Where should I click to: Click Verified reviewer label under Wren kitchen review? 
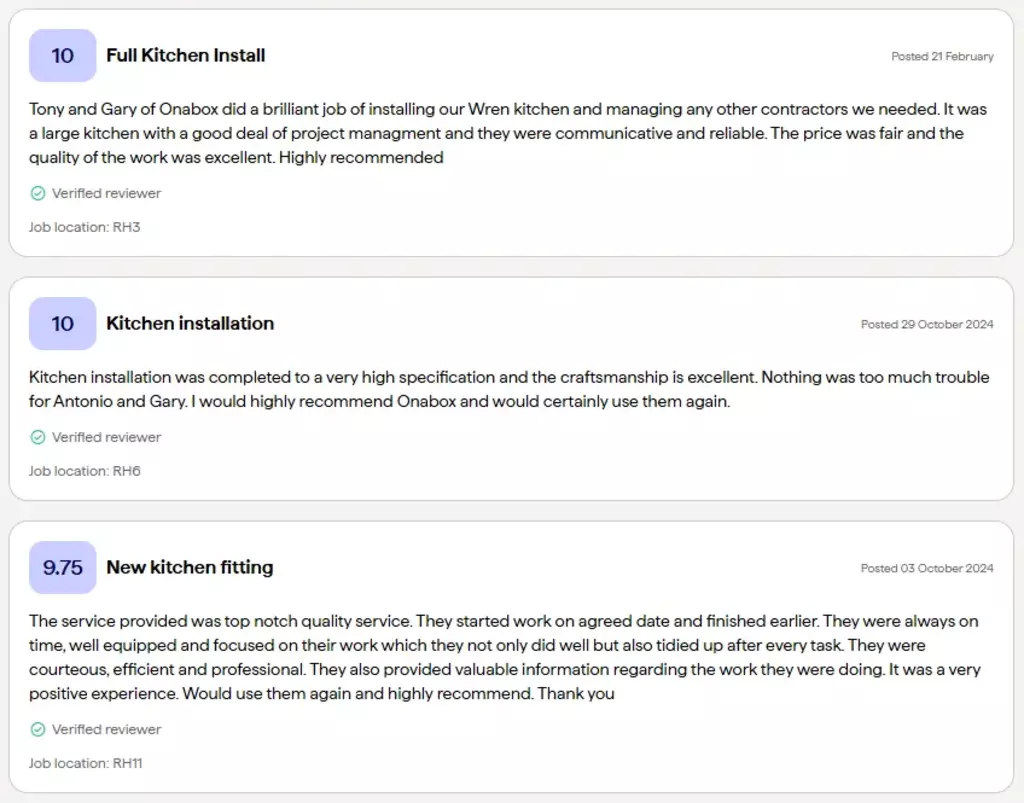pyautogui.click(x=106, y=193)
